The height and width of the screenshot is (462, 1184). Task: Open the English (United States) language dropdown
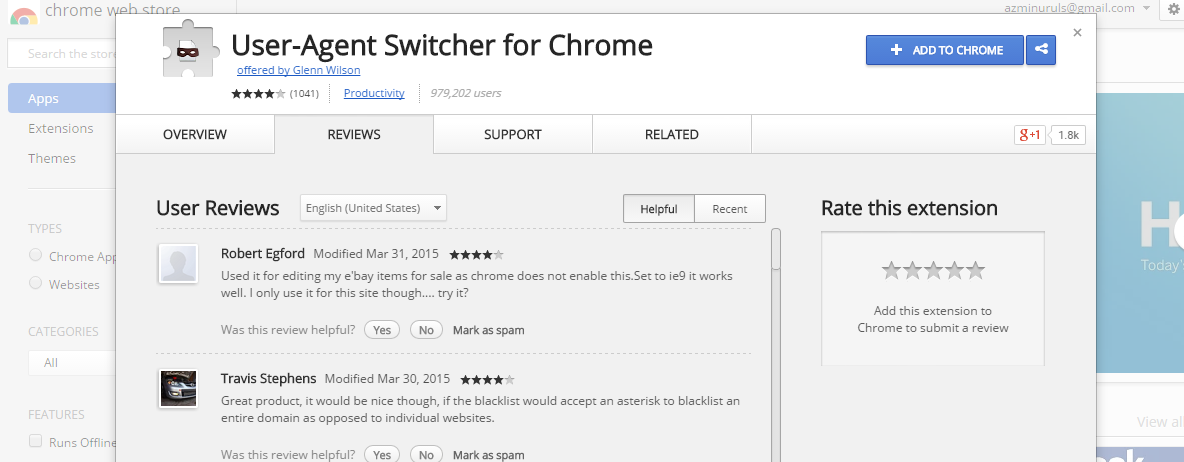(x=374, y=208)
